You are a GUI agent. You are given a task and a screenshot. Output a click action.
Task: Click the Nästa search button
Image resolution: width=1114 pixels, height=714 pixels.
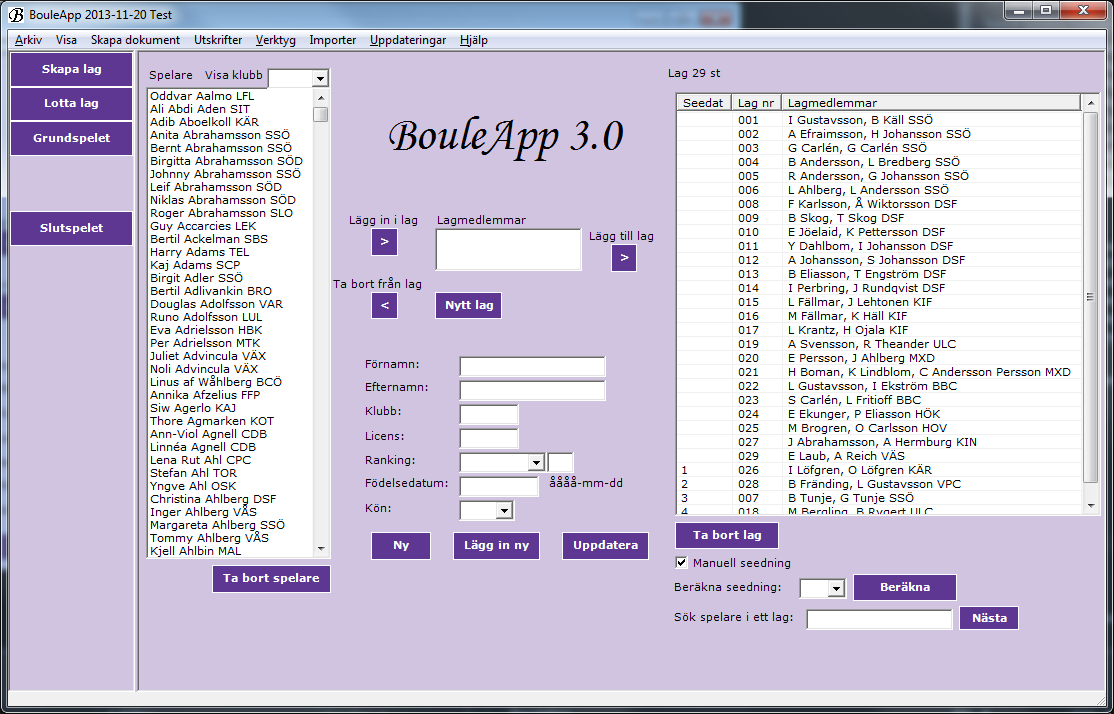(989, 617)
